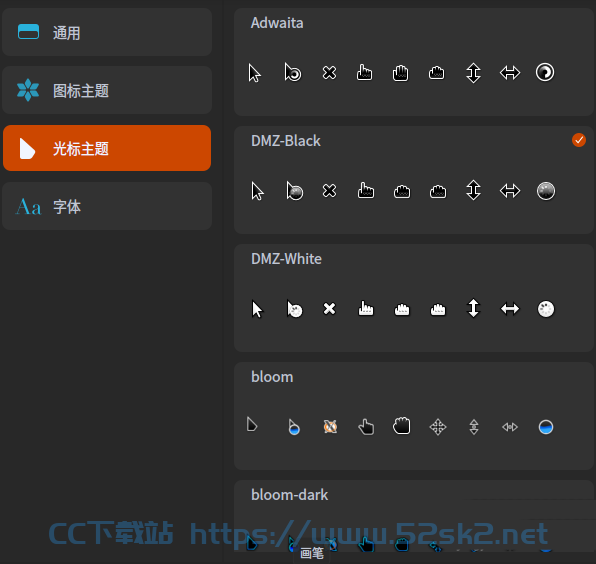The height and width of the screenshot is (564, 596).
Task: Click the Adwaita spinning wait cursor icon
Action: 545,72
